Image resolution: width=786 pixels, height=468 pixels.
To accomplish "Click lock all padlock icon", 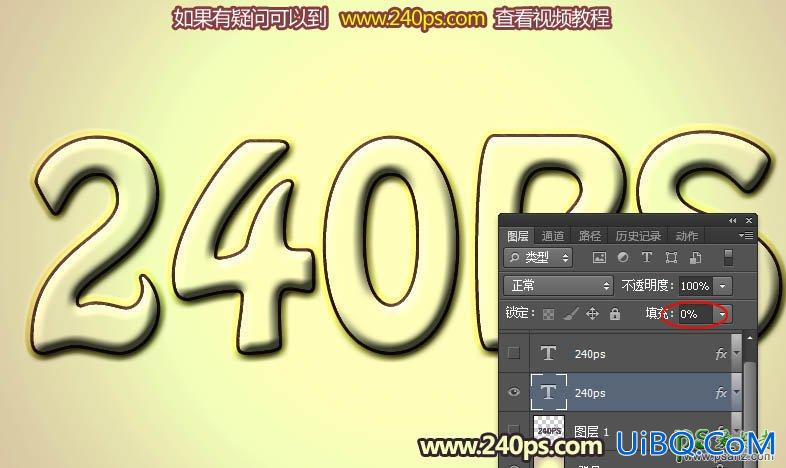I will click(615, 314).
